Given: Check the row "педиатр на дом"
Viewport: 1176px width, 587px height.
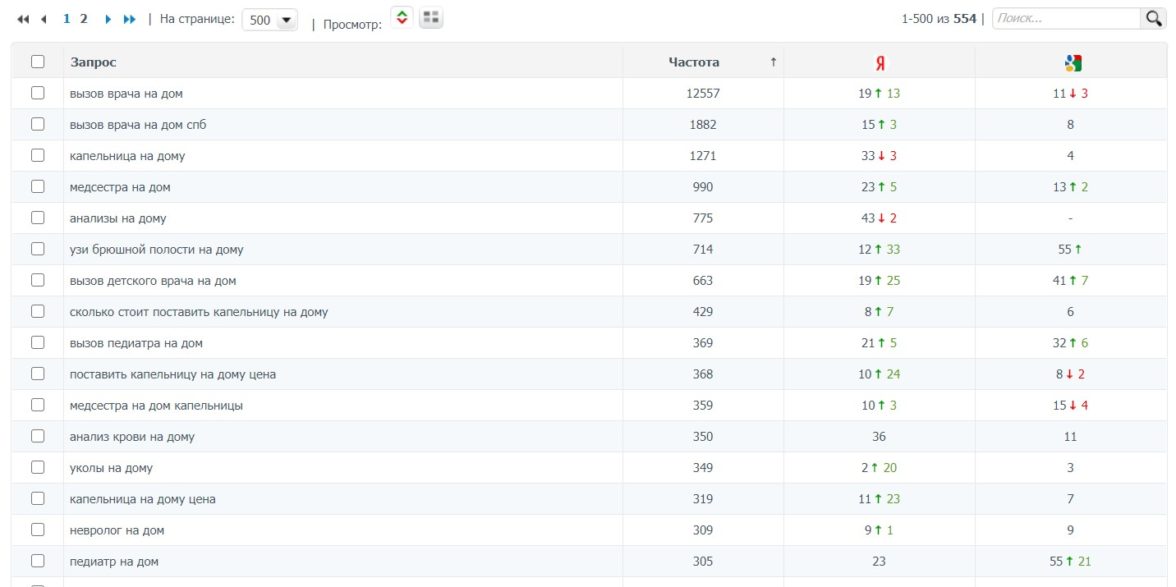Looking at the screenshot, I should click(38, 561).
